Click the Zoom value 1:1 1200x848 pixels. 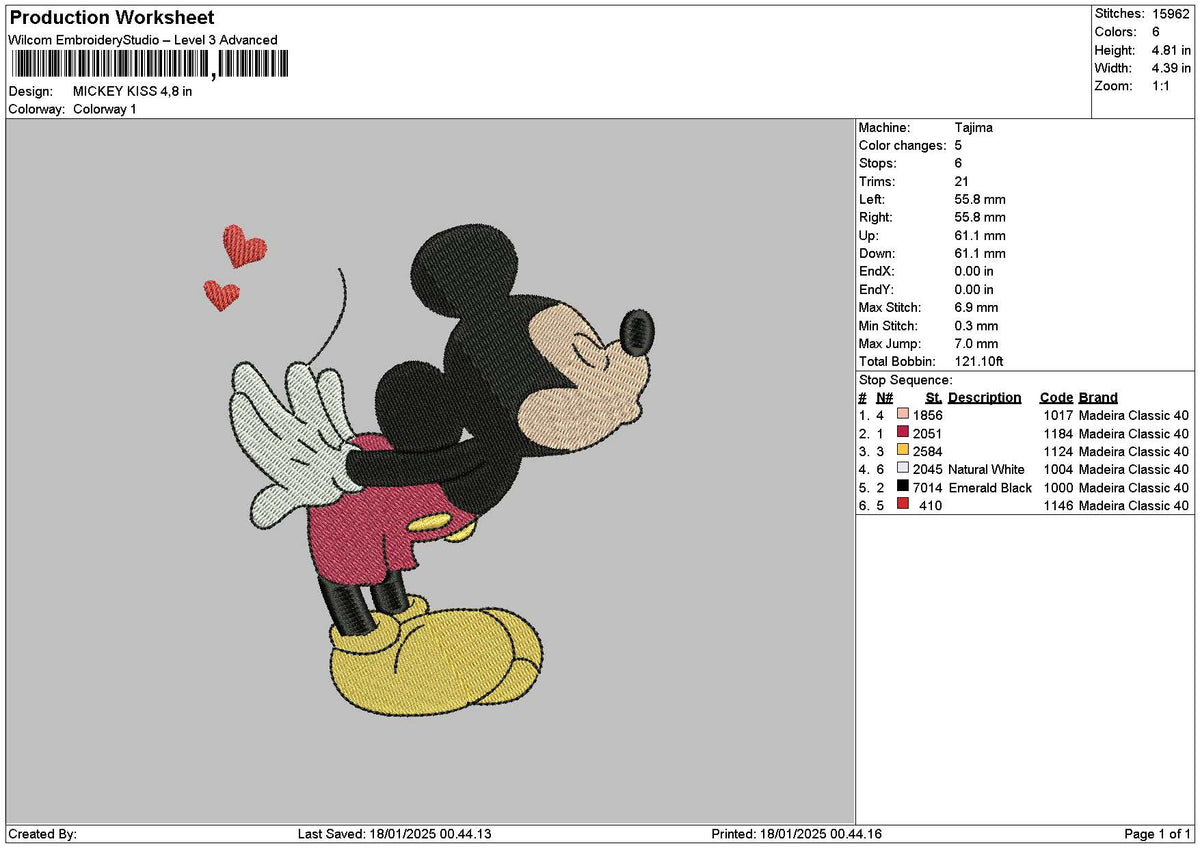pyautogui.click(x=1163, y=86)
